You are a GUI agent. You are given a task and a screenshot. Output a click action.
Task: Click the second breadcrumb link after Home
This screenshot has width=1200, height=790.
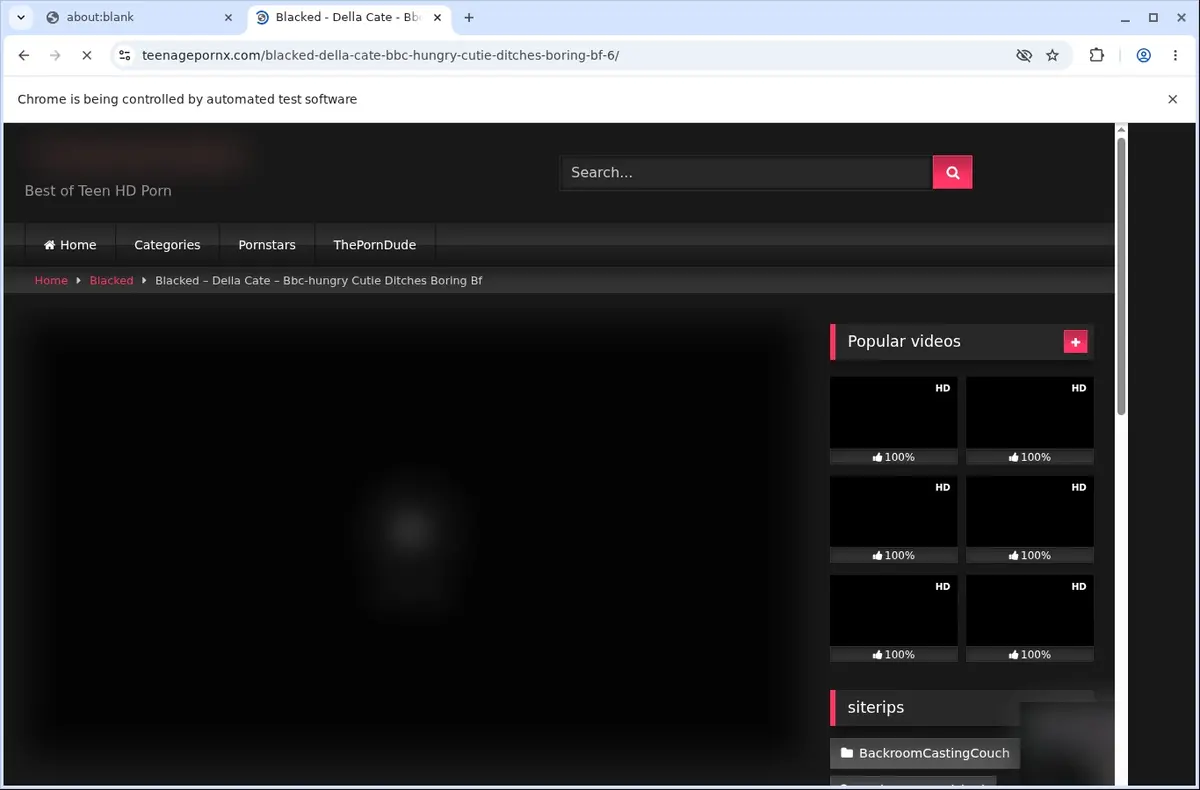click(111, 281)
